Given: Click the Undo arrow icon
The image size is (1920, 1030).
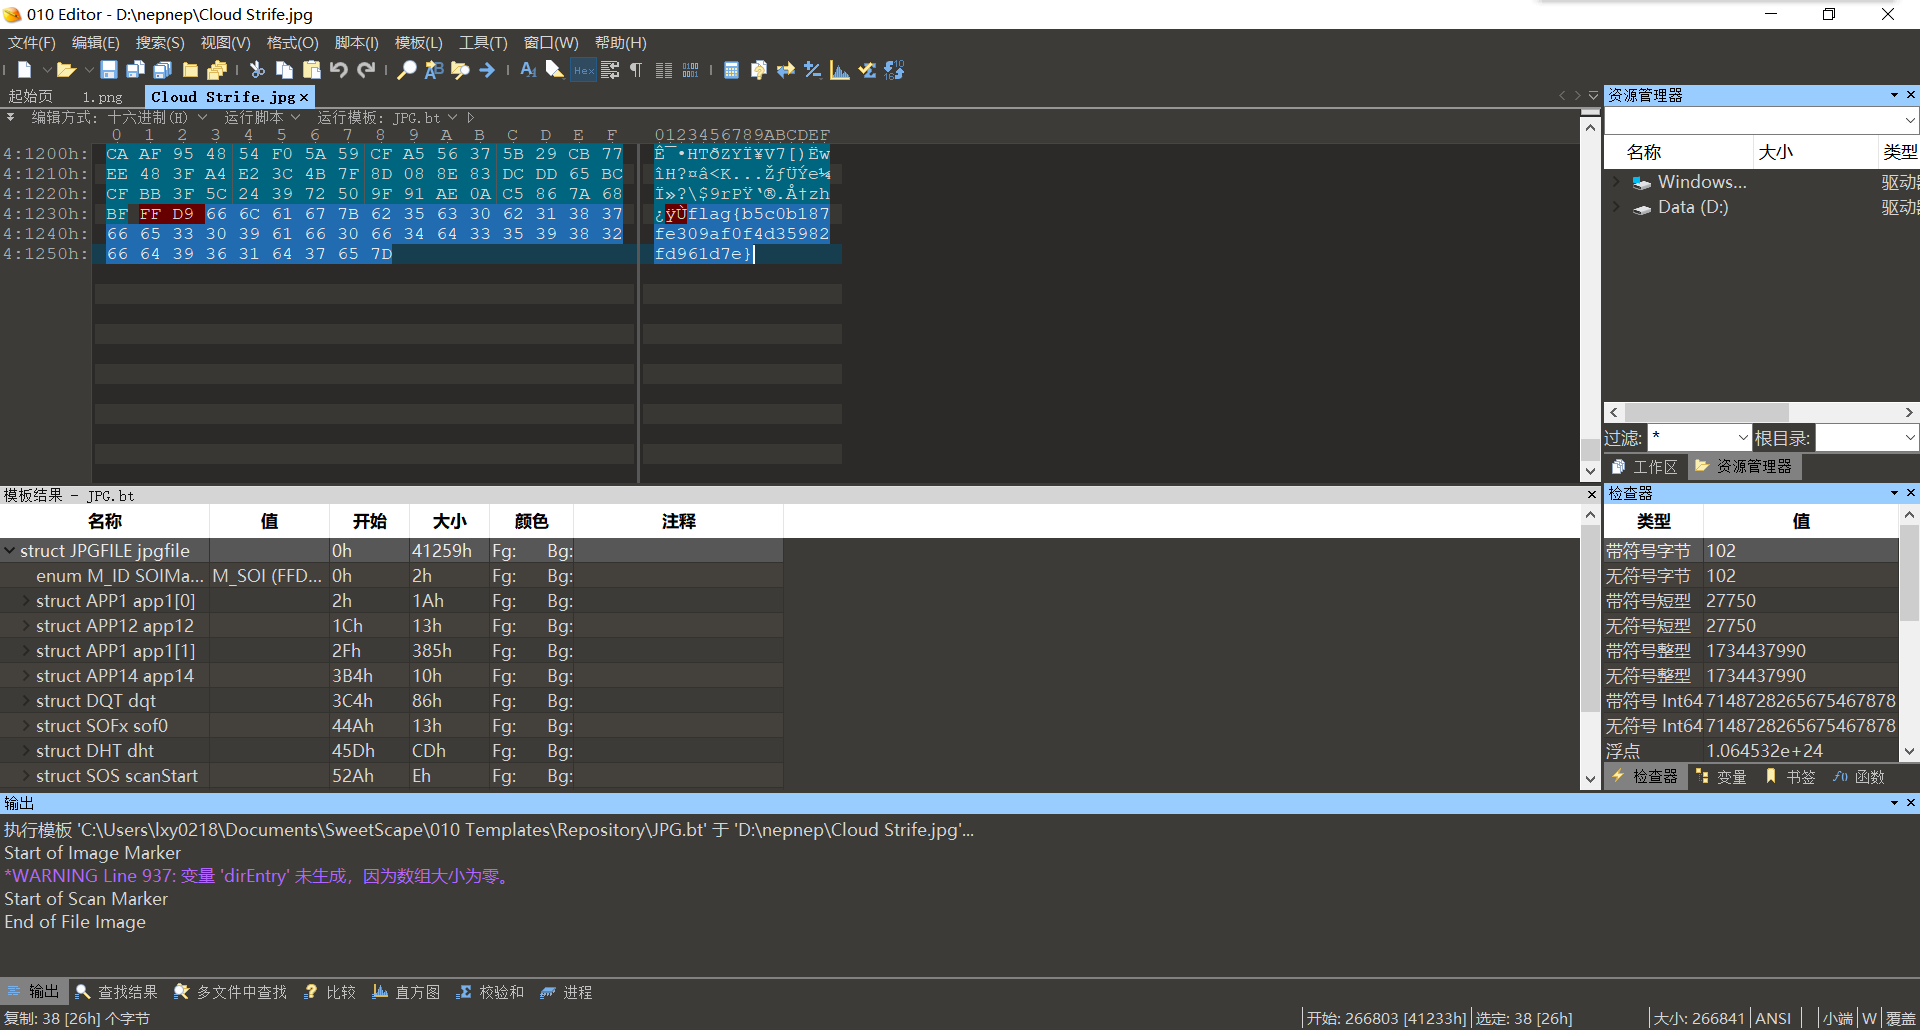Looking at the screenshot, I should [339, 70].
